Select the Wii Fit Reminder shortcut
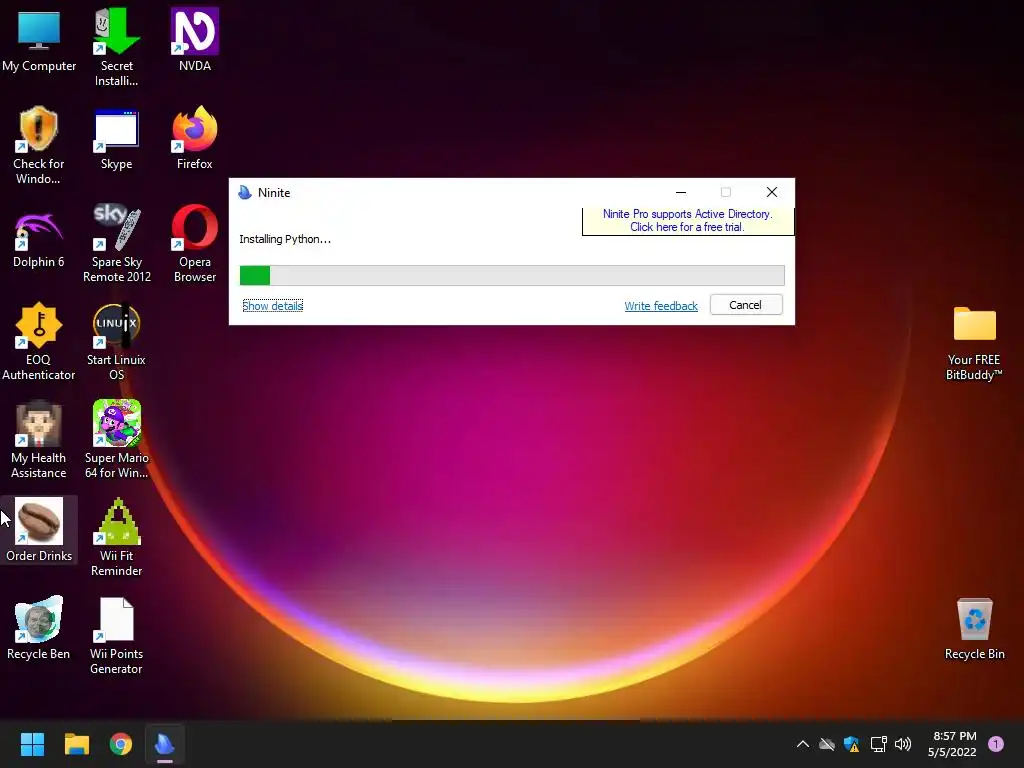This screenshot has height=768, width=1024. tap(116, 537)
